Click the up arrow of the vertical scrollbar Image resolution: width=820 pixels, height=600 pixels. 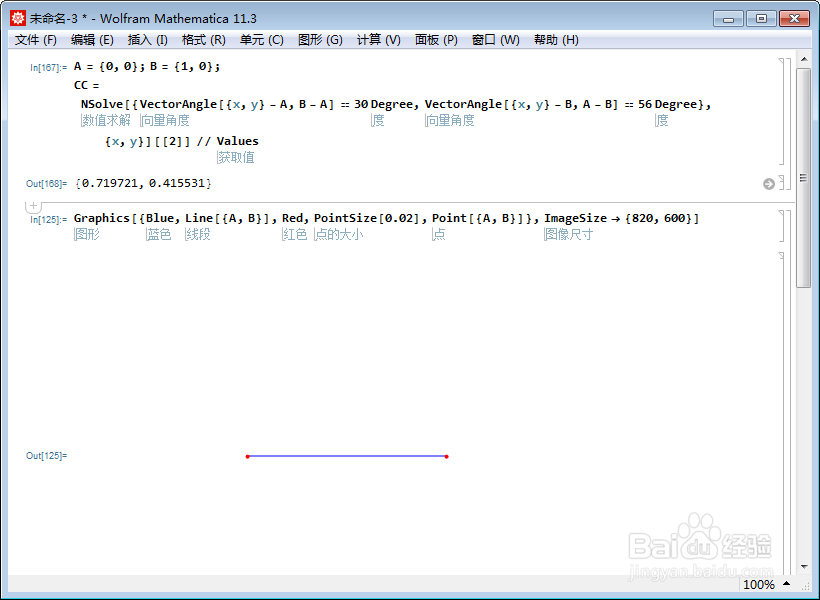click(805, 57)
